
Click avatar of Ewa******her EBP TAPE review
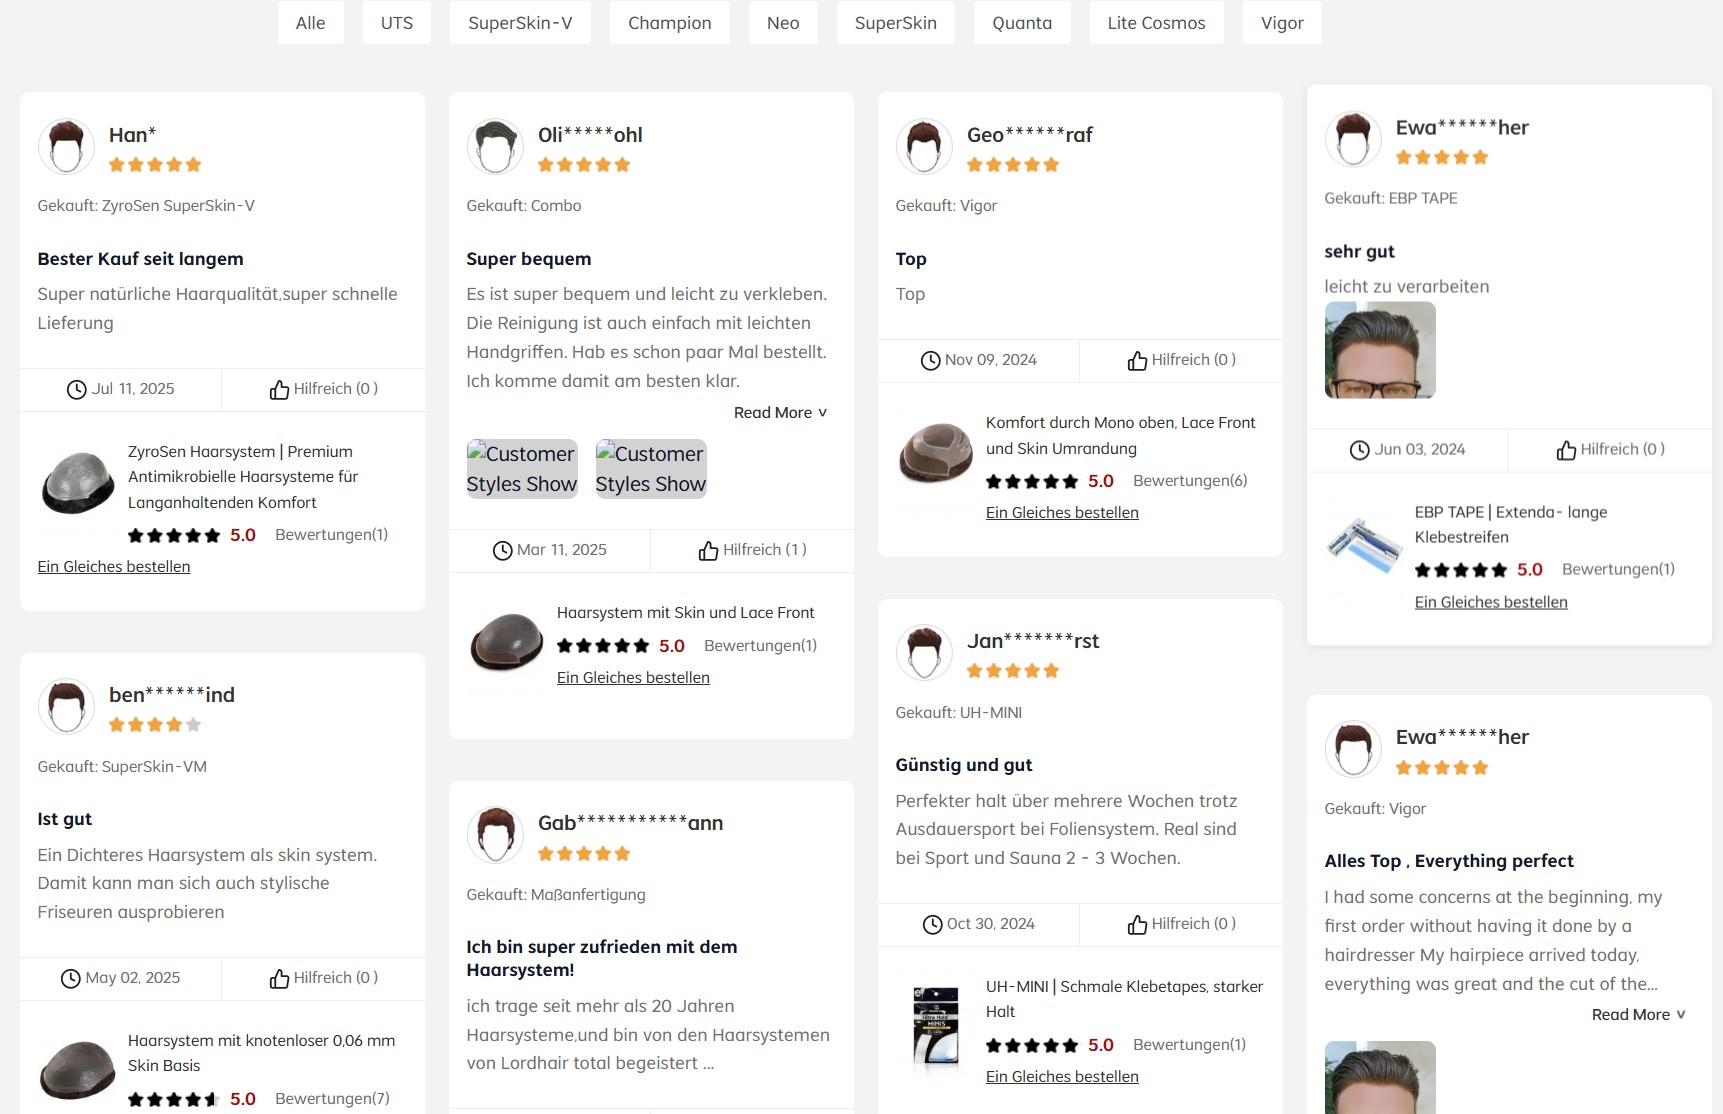(x=1353, y=140)
